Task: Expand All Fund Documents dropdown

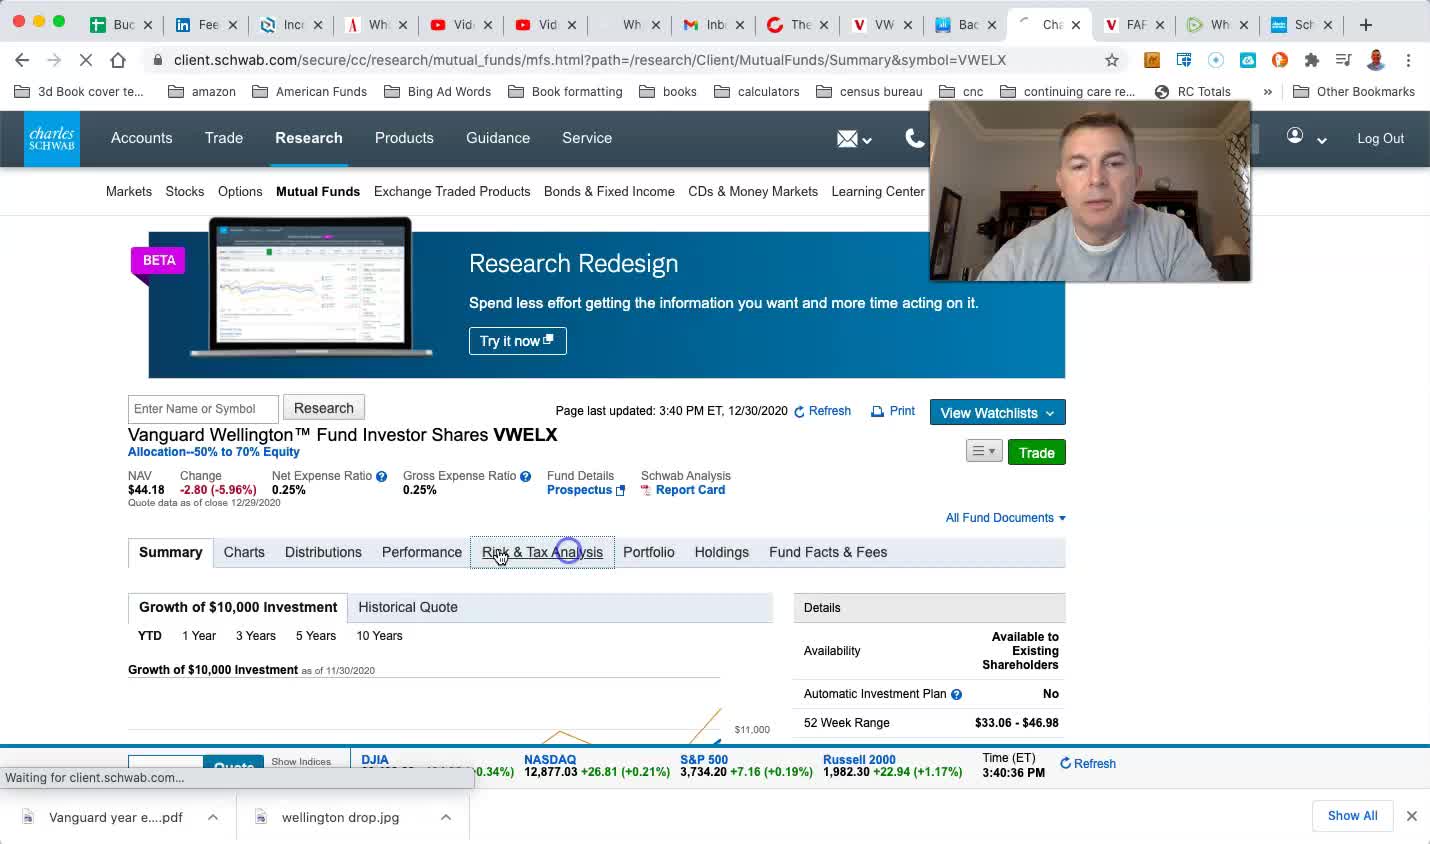Action: coord(1005,518)
